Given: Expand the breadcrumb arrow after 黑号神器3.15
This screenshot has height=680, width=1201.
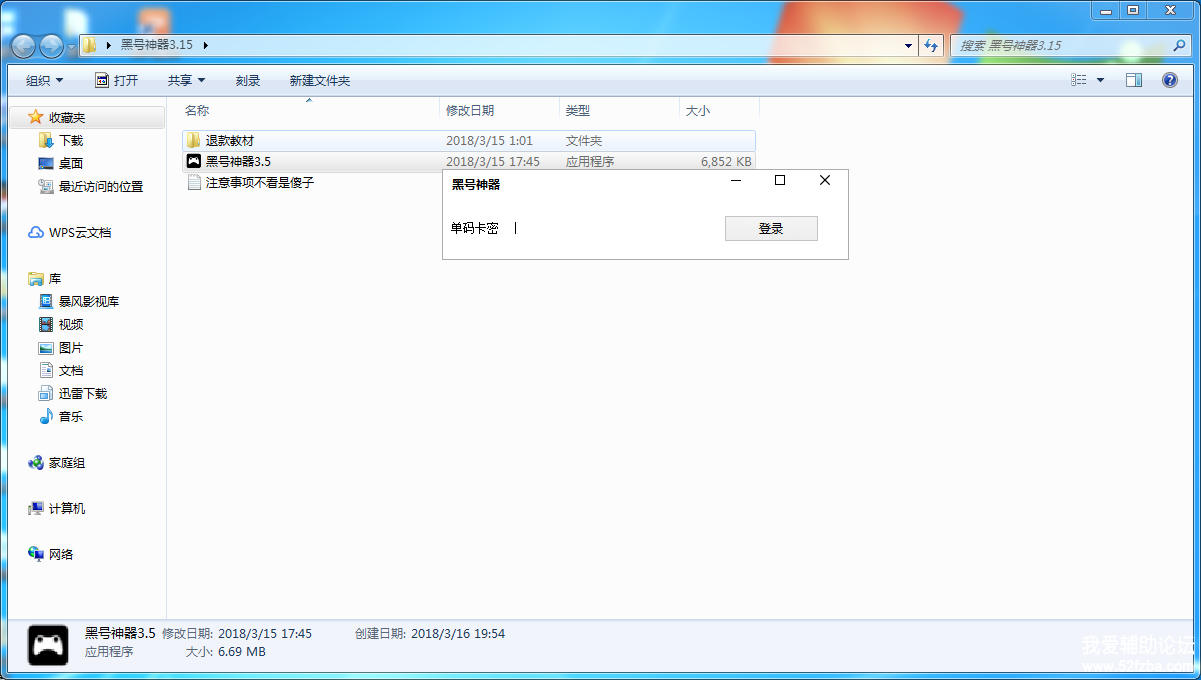Looking at the screenshot, I should click(205, 45).
